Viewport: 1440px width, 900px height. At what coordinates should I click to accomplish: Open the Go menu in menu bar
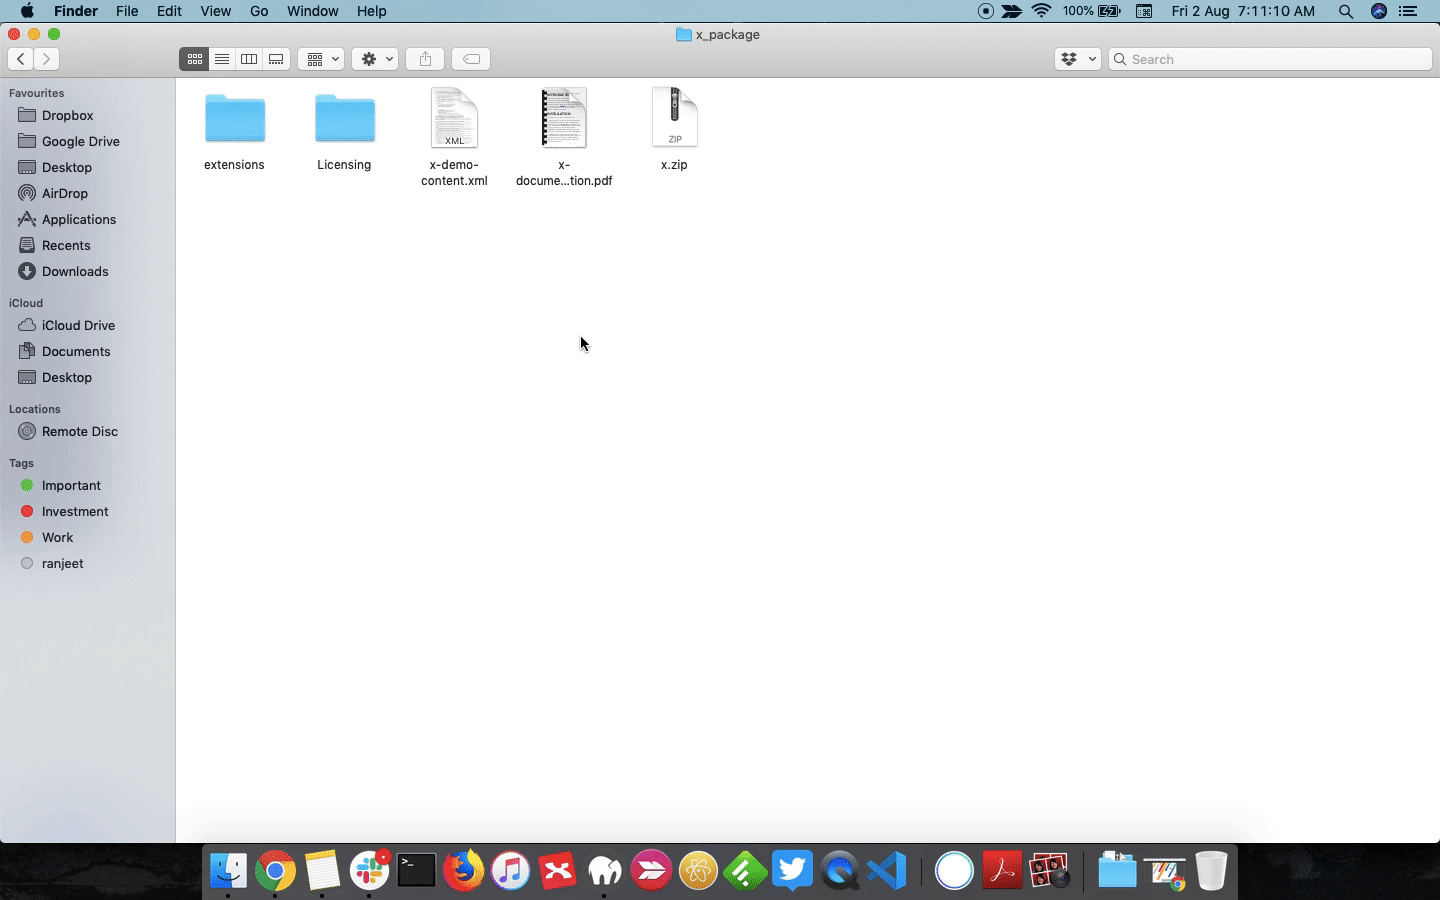259,11
